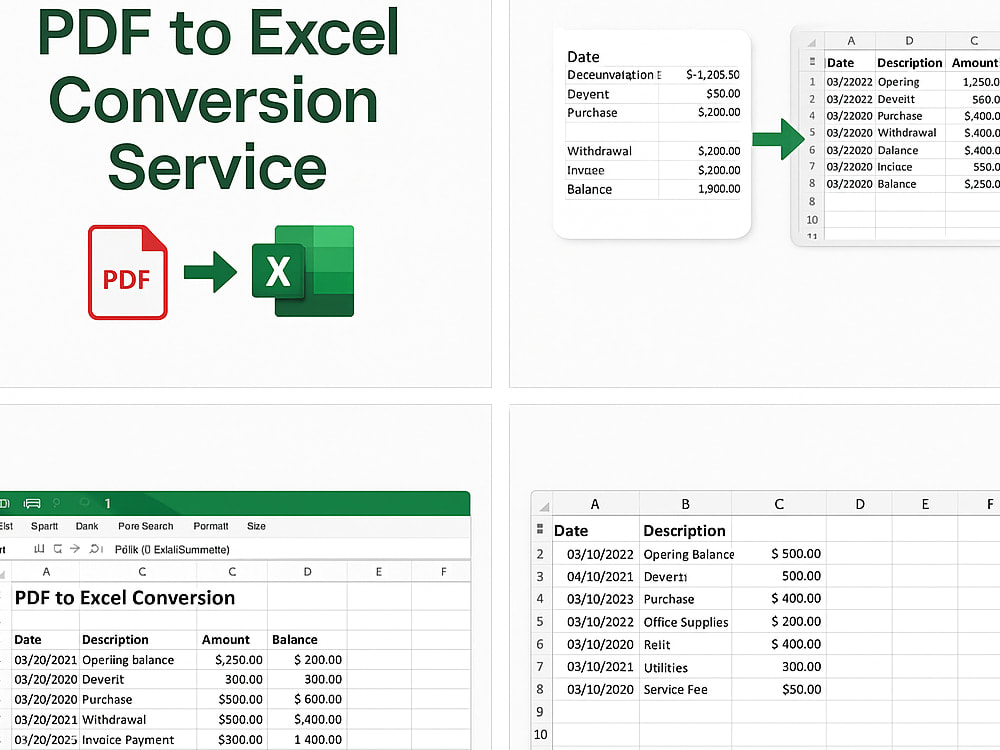
Task: Click the rotate icon before the forward arrow
Action: click(x=58, y=548)
